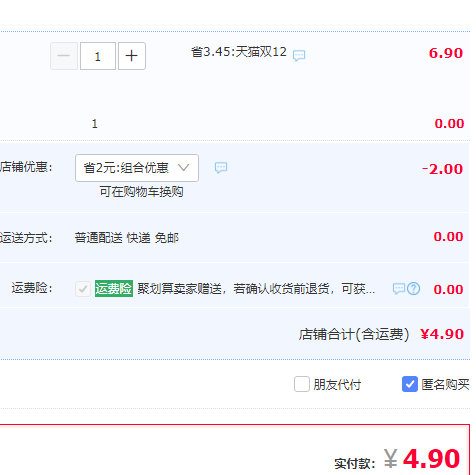Screen dimensions: 476x475
Task: Click the 匿名购买 label text
Action: [445, 384]
